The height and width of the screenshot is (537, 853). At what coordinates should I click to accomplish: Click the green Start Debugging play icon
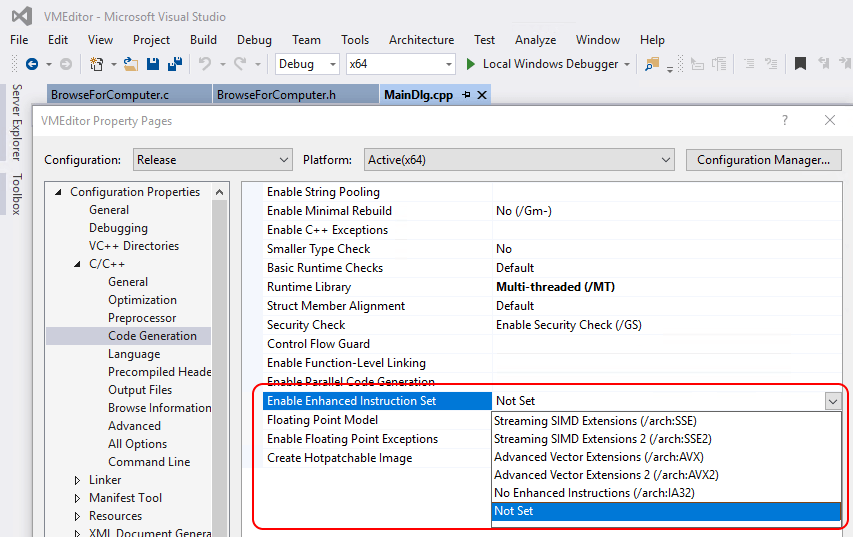coord(471,64)
